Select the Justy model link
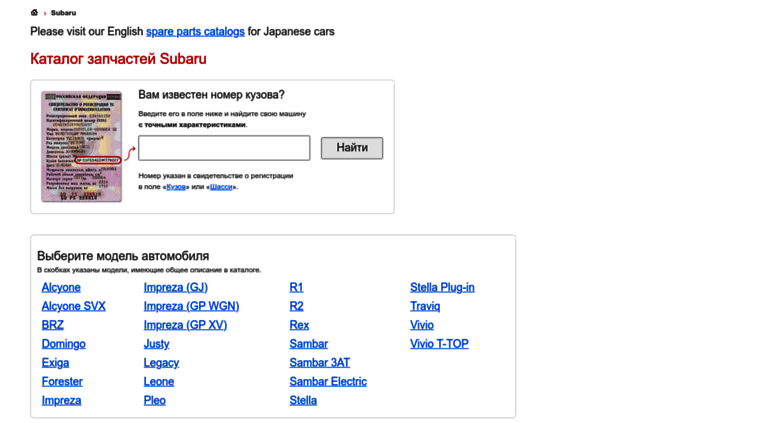This screenshot has height=423, width=777. point(157,344)
